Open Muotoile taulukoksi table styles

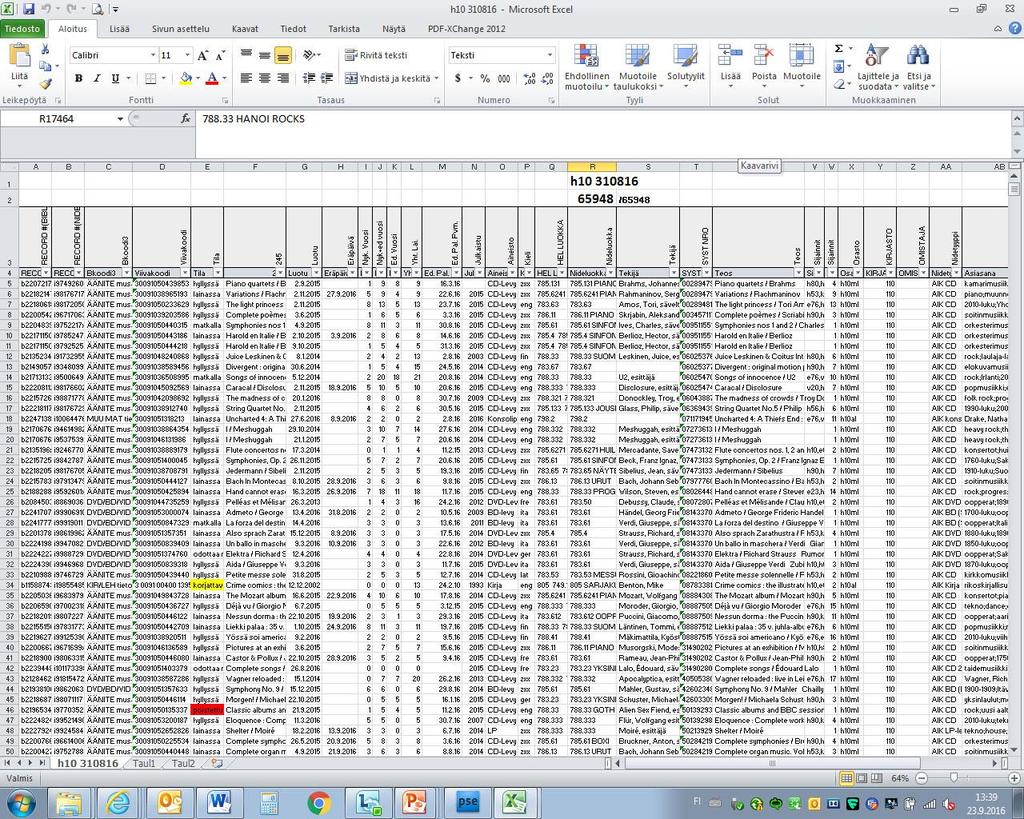(637, 67)
